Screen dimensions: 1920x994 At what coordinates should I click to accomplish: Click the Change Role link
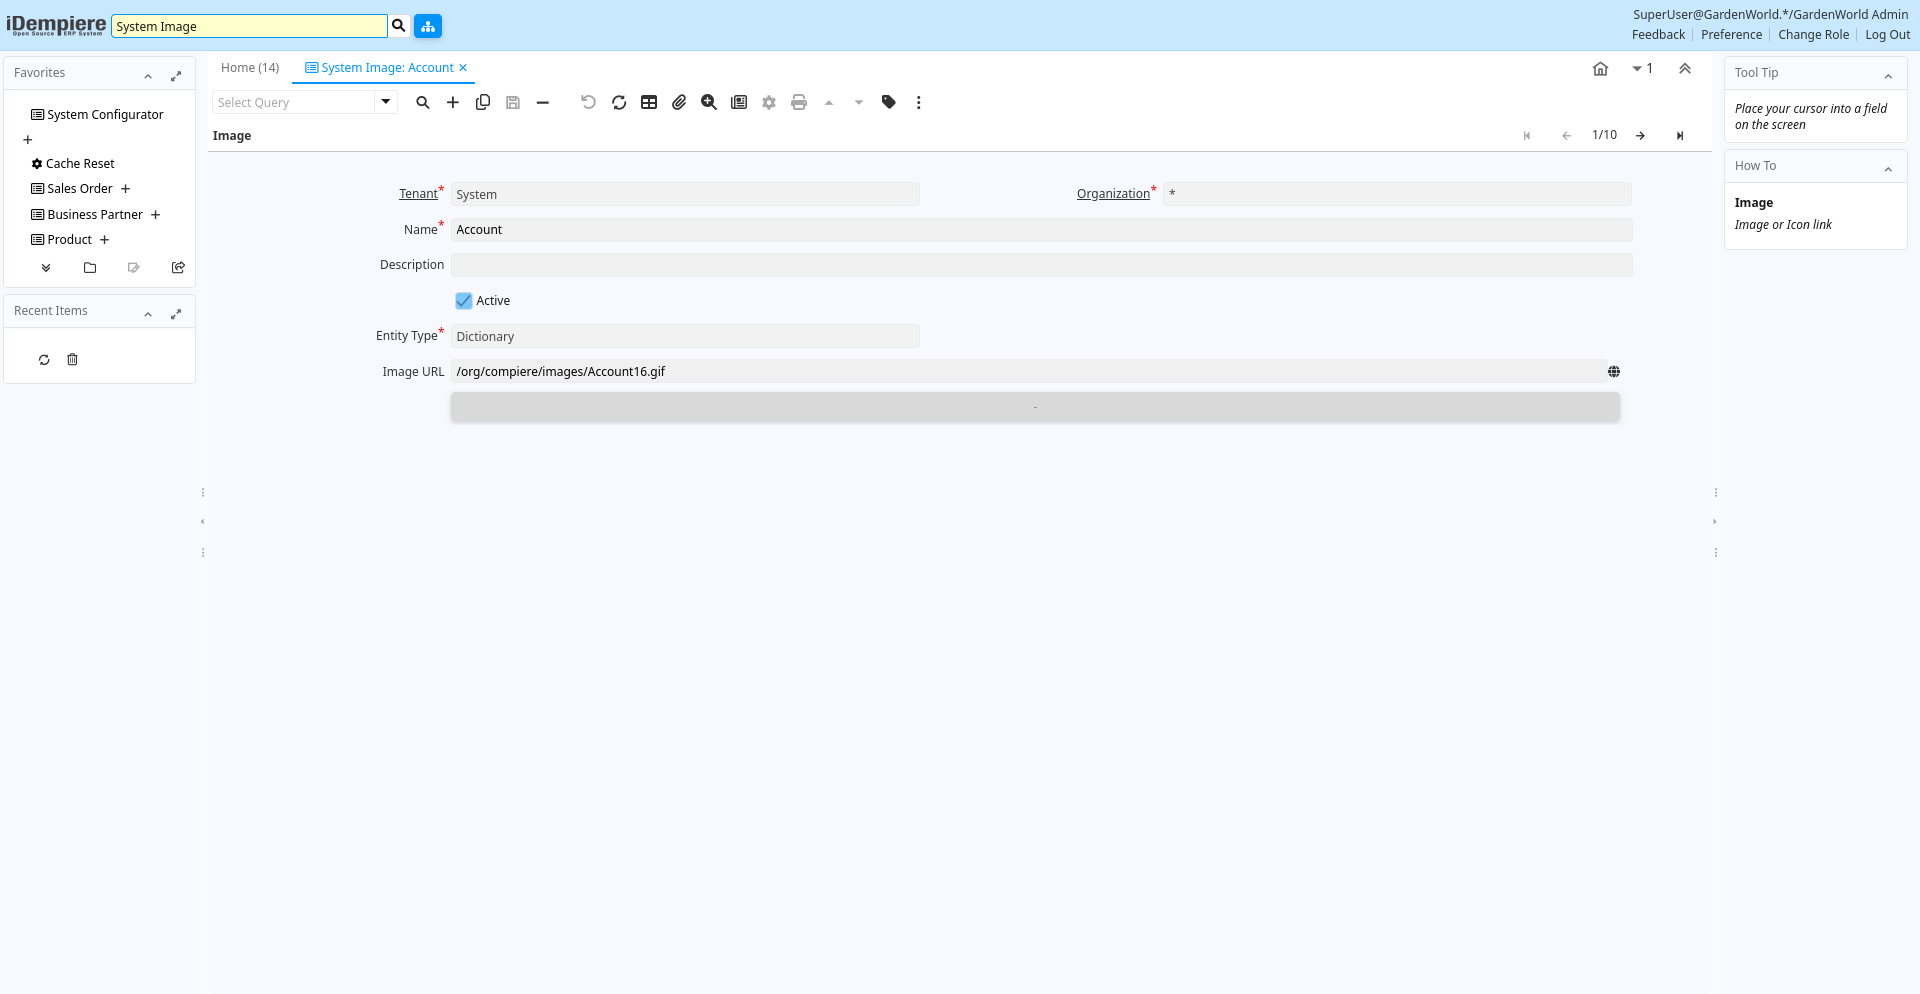[1813, 35]
